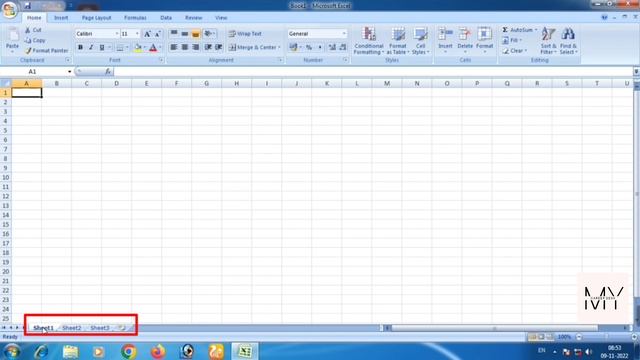Toggle Bold formatting
Screen dimensions: 640x360
tap(80, 48)
